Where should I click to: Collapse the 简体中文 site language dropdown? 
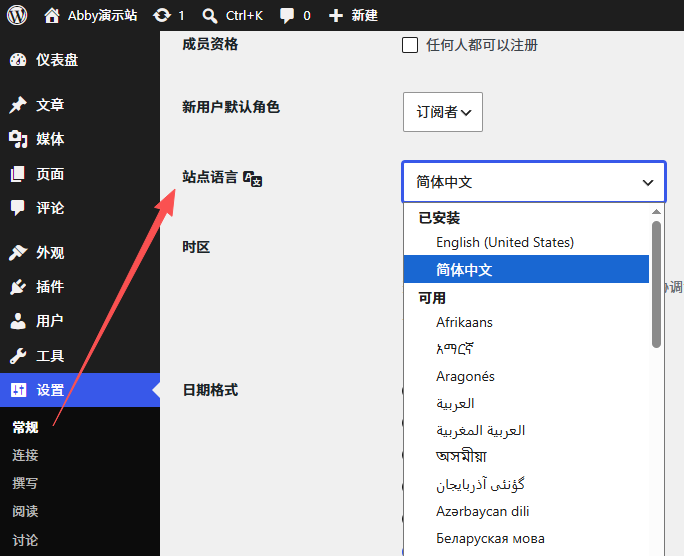tap(534, 182)
